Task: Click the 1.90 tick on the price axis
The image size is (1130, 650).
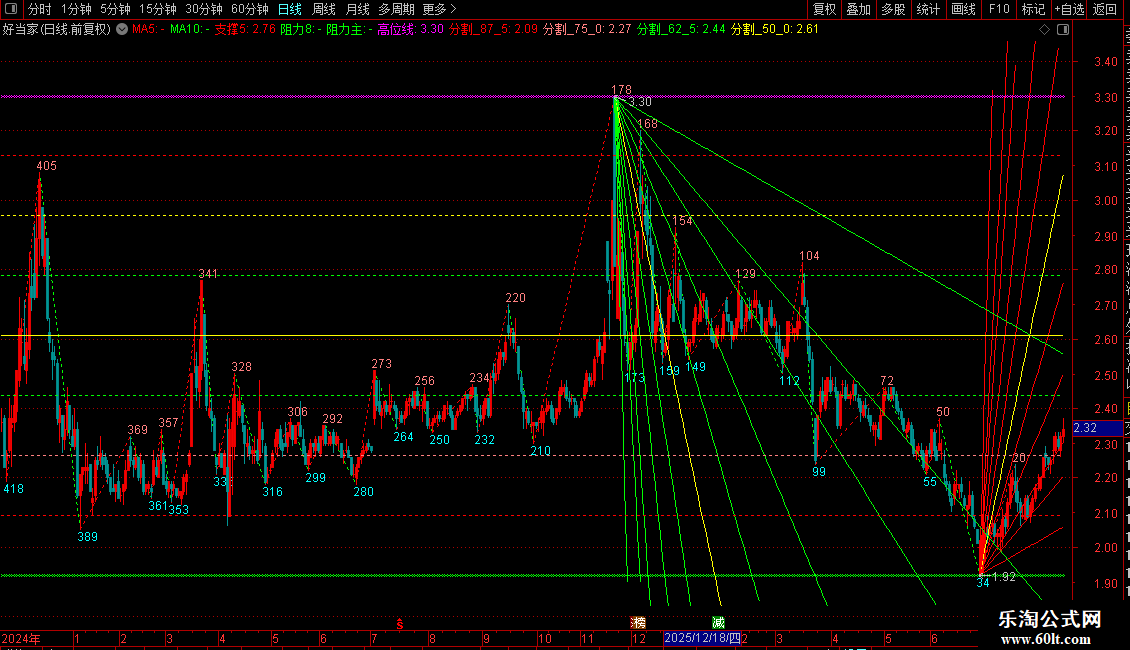Action: tap(1106, 584)
